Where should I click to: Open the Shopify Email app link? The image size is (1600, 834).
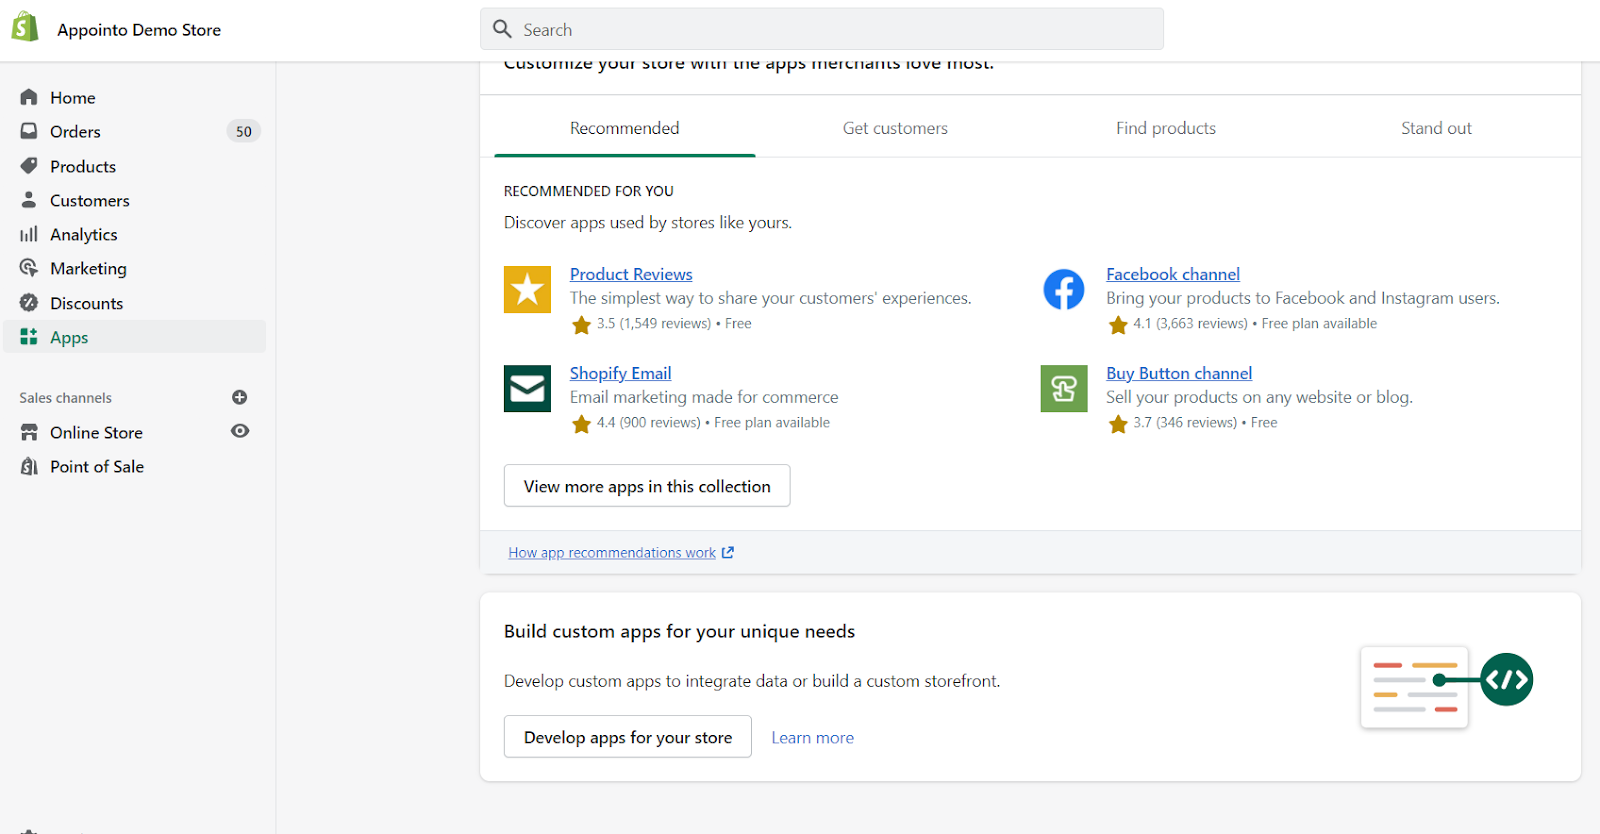620,373
